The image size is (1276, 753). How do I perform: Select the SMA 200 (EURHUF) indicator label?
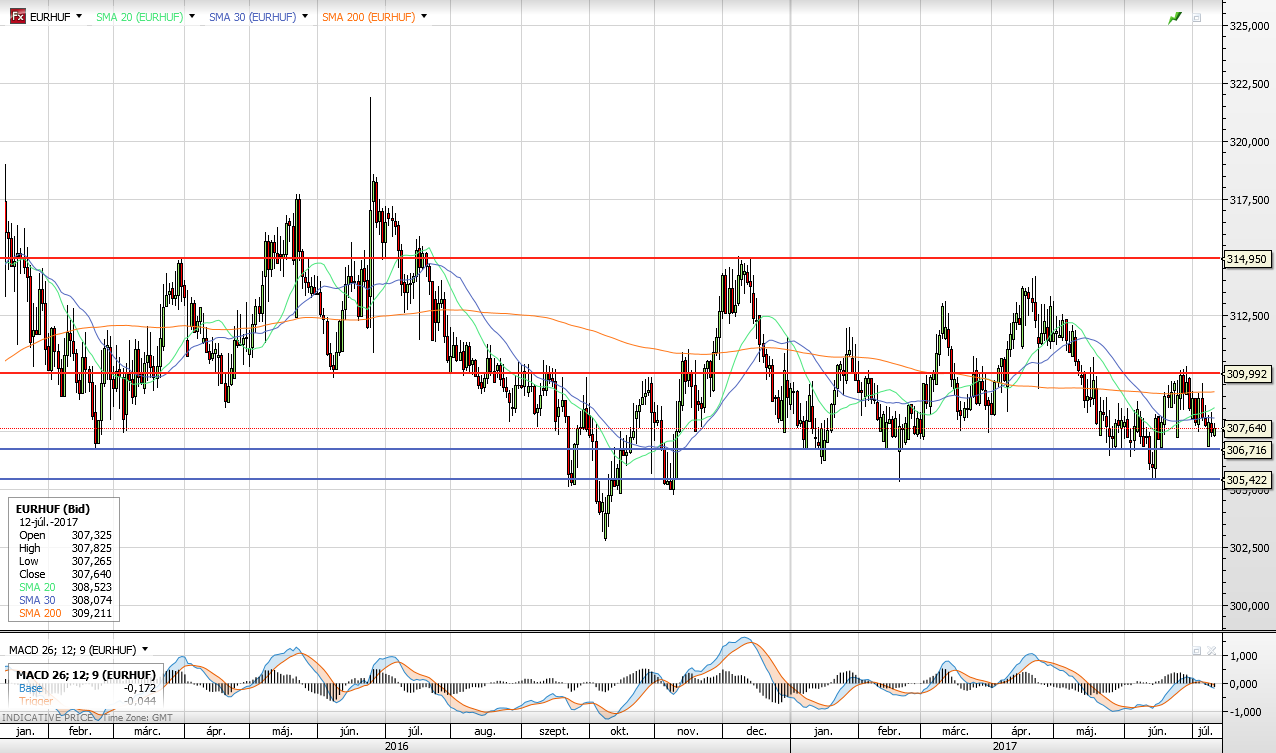point(369,17)
